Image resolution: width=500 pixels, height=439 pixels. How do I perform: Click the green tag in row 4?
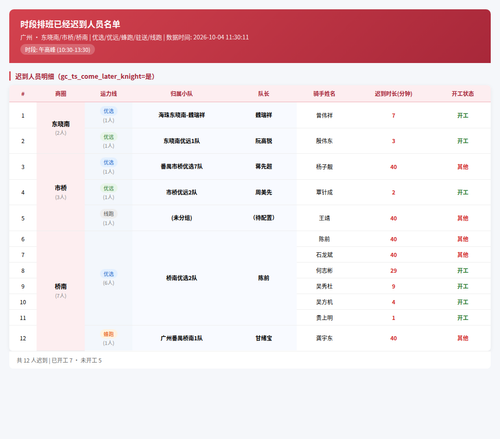point(108,188)
